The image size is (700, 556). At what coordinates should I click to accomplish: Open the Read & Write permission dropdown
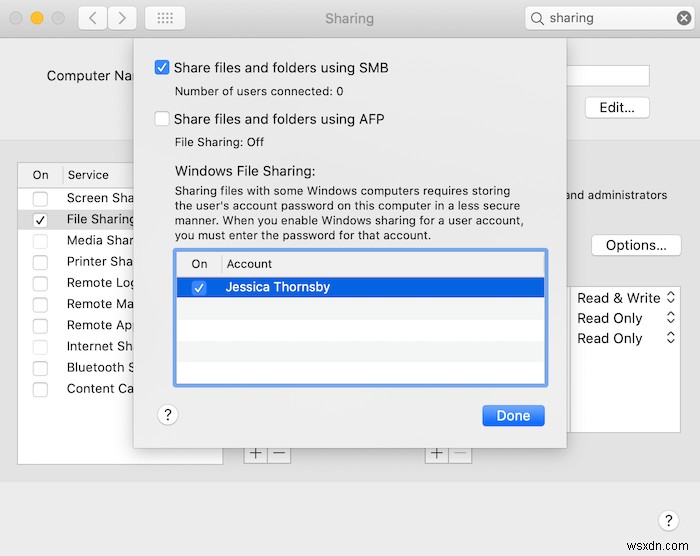625,298
